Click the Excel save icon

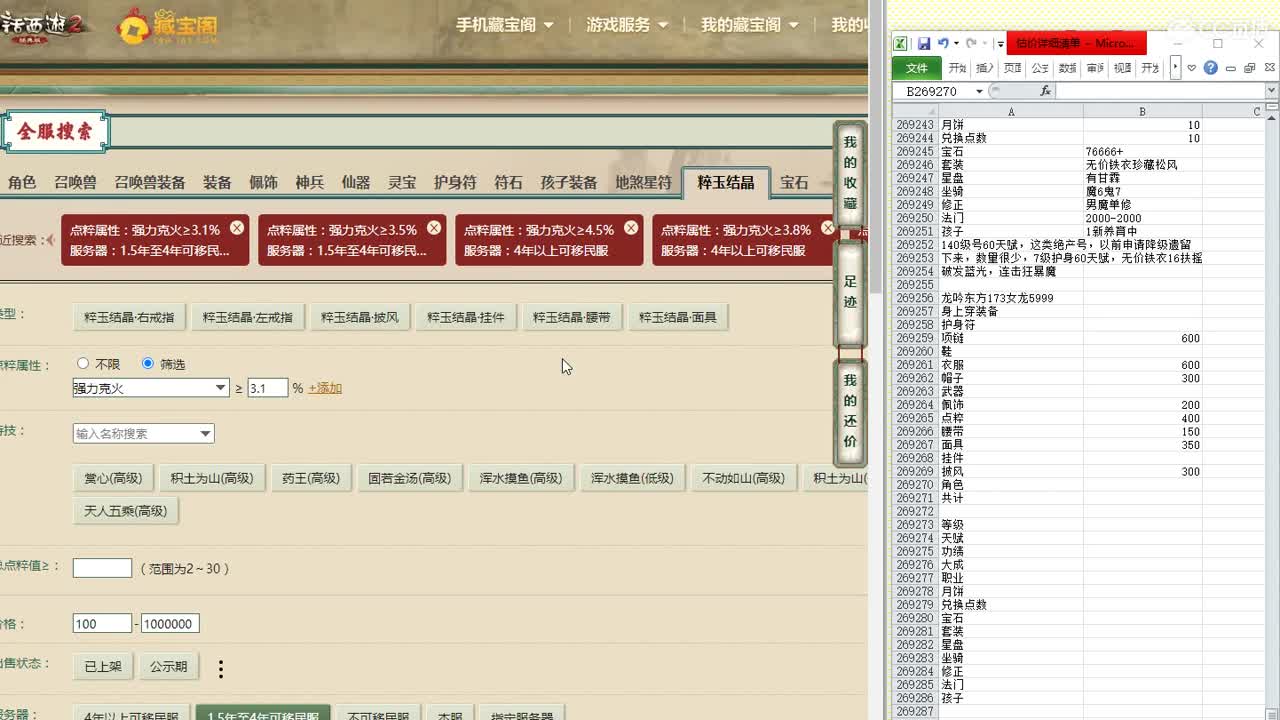[924, 44]
